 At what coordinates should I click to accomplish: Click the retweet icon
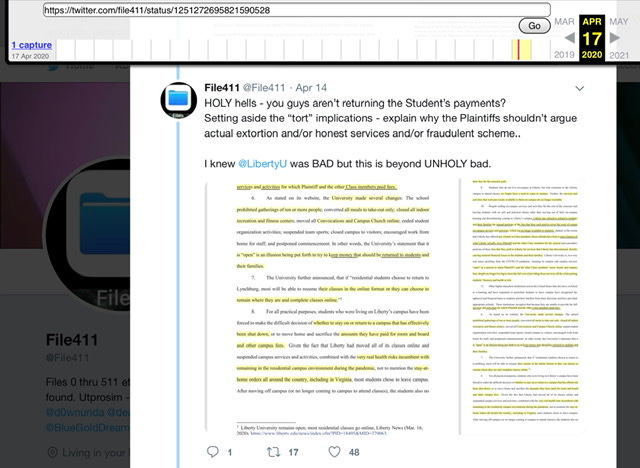click(x=273, y=452)
